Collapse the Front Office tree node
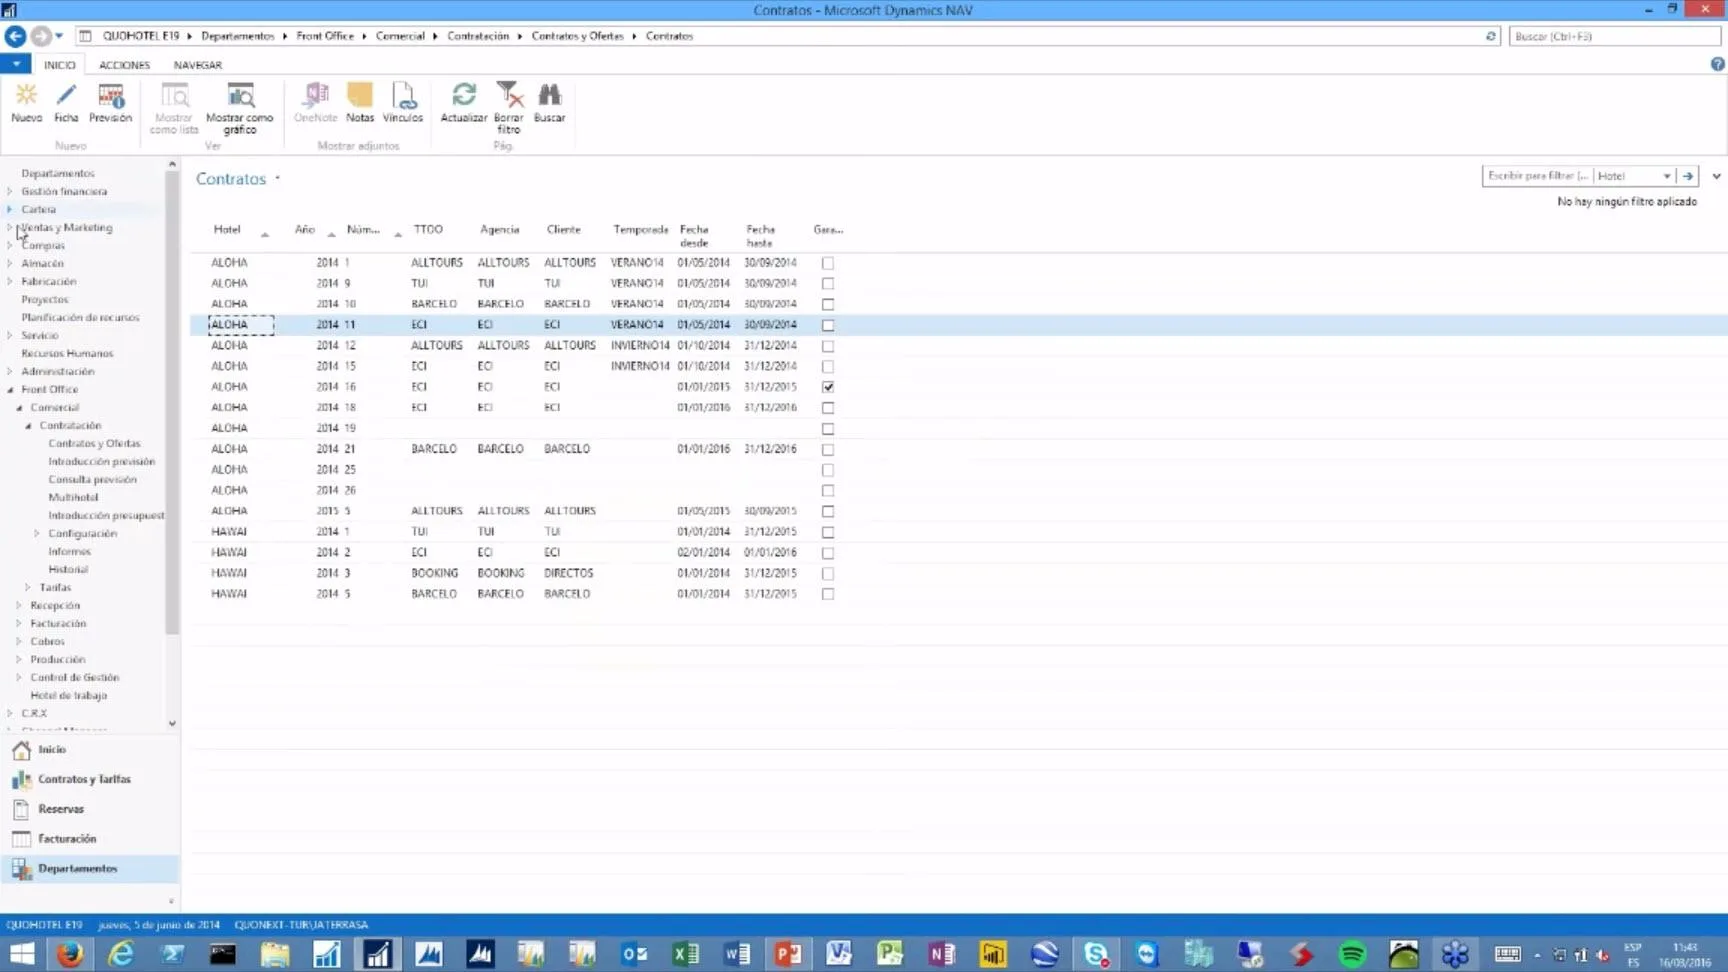The width and height of the screenshot is (1728, 972). point(11,390)
